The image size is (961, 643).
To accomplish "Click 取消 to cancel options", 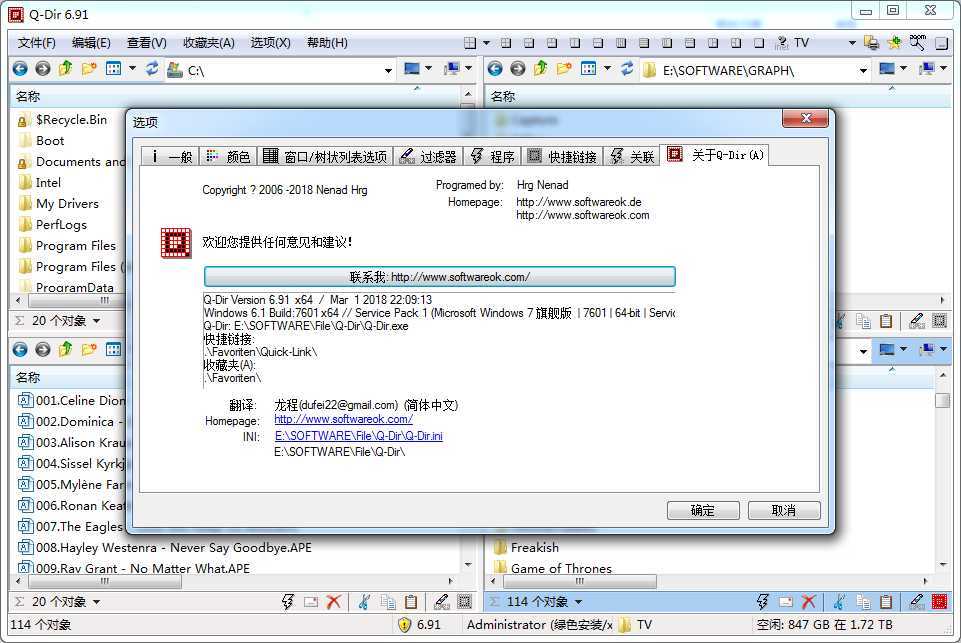I will click(x=784, y=511).
